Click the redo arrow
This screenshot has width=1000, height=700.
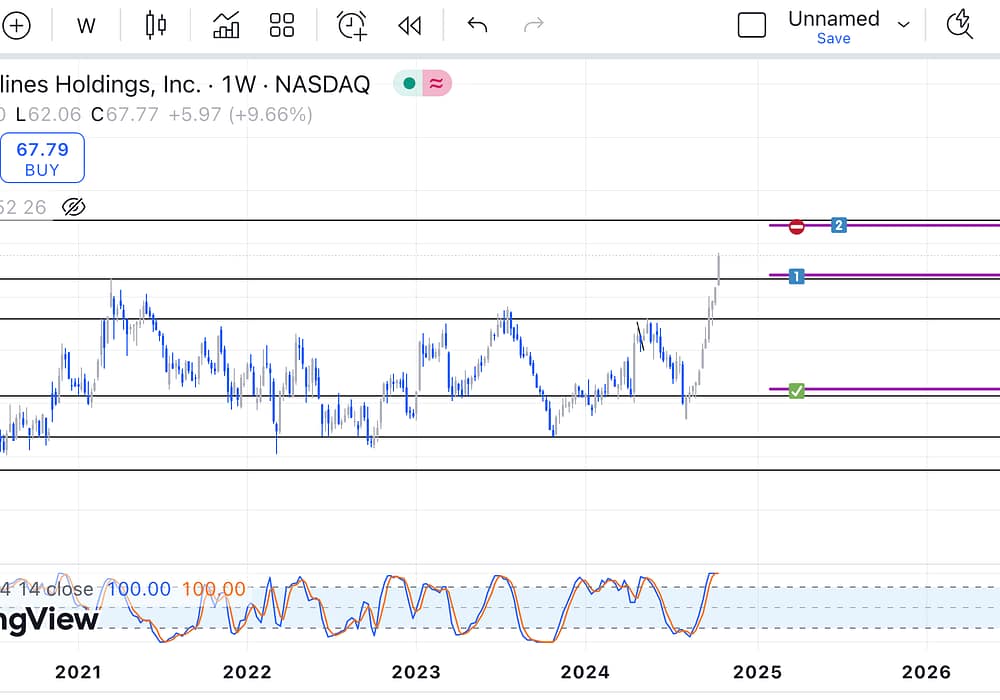coord(534,26)
